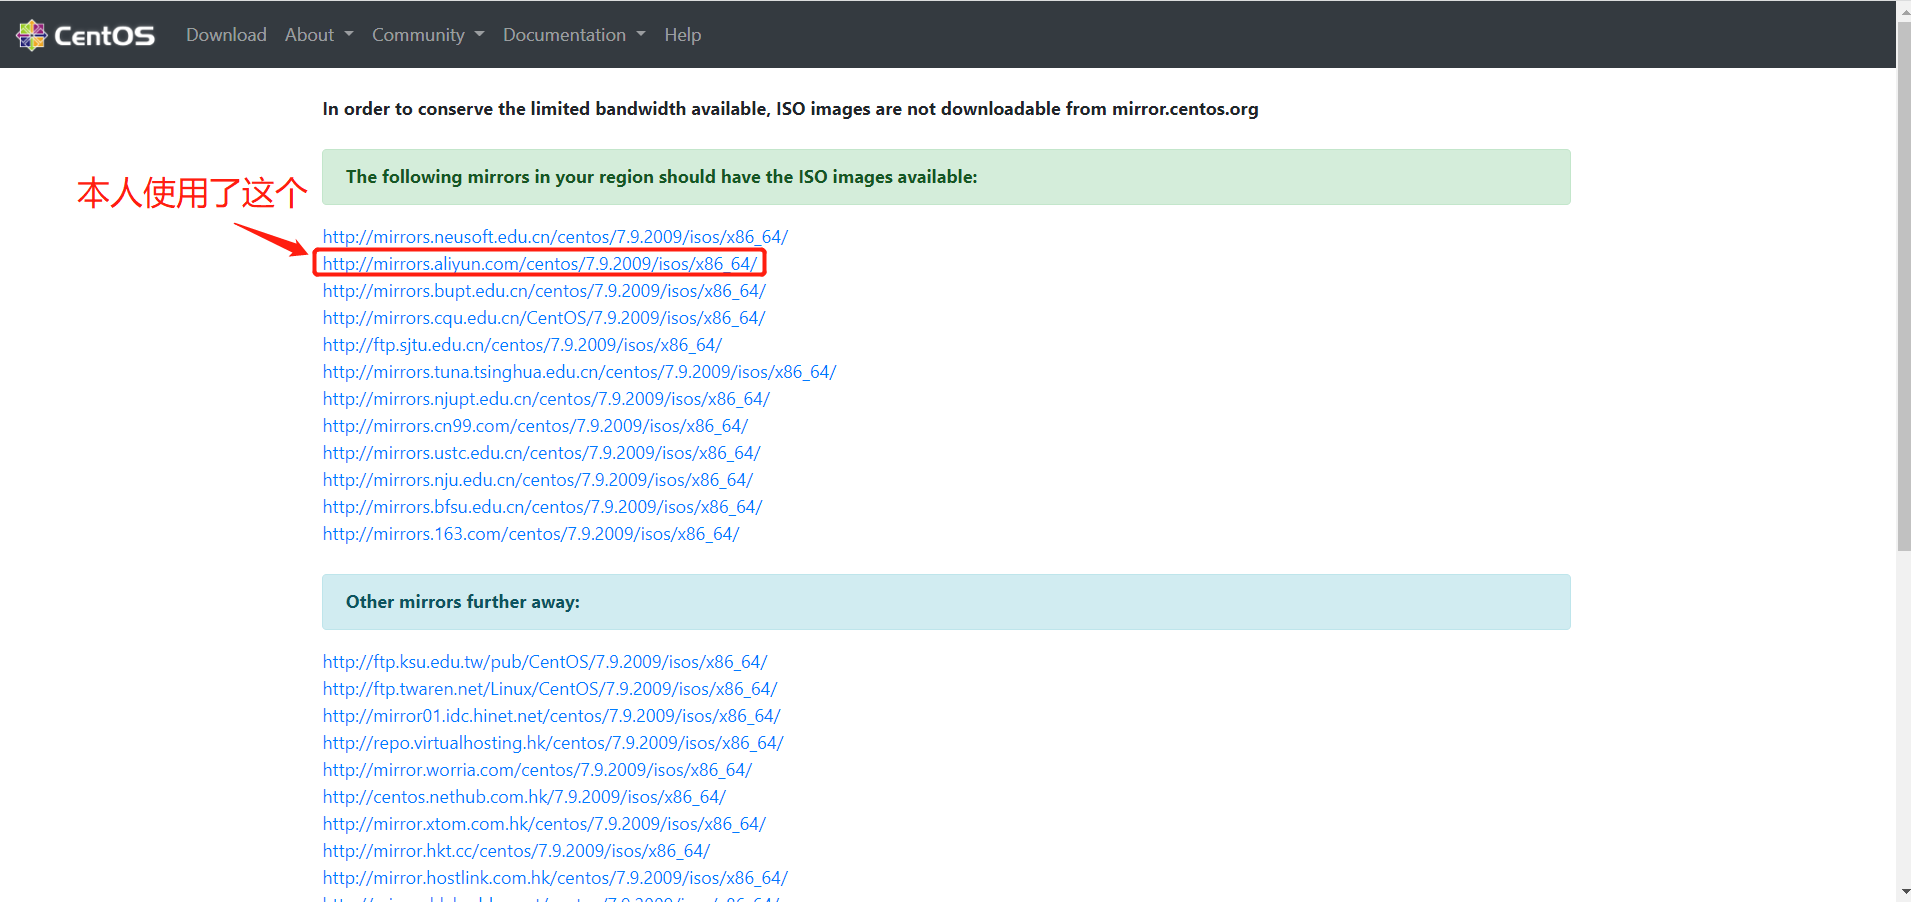The width and height of the screenshot is (1911, 902).
Task: Open the mirrors.cqu.edu.cn mirror link
Action: coord(544,318)
